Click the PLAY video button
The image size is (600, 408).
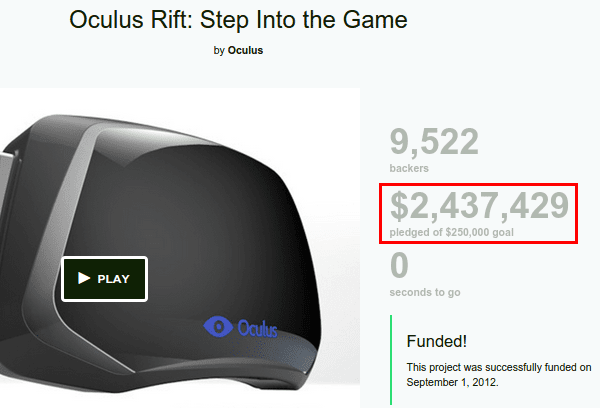[104, 279]
